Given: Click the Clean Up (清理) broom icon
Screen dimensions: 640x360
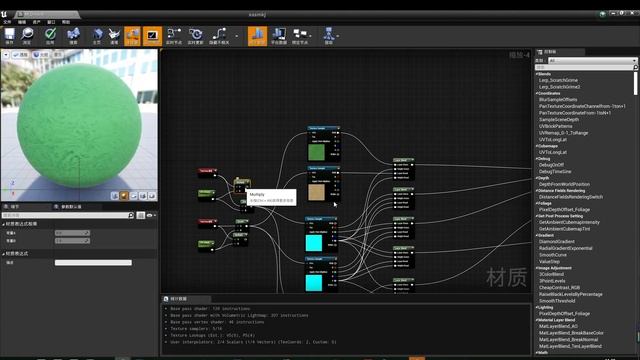Looking at the screenshot, I should [114, 36].
